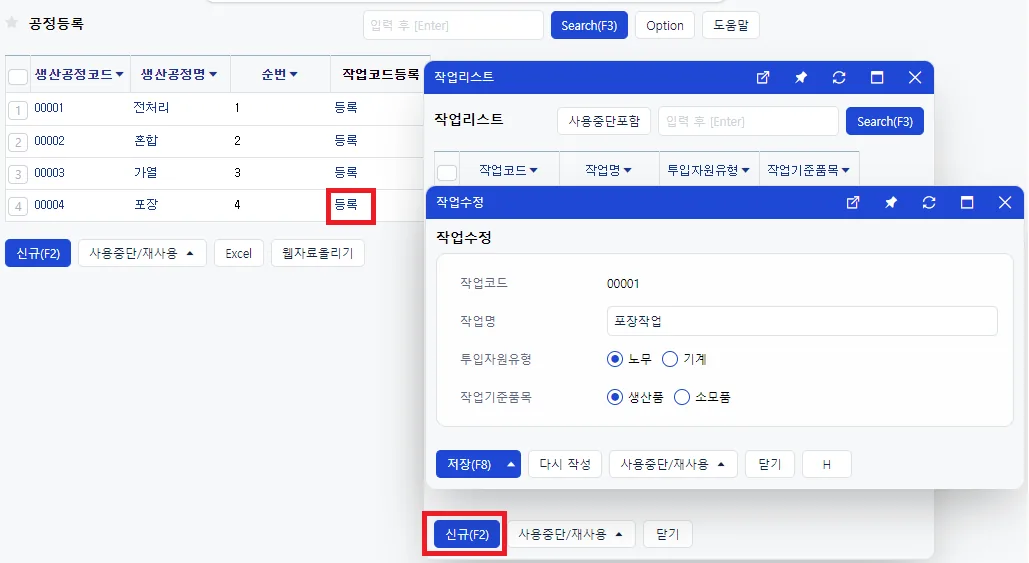Click process code 00001 cell
Image resolution: width=1029 pixels, height=563 pixels.
(x=49, y=108)
